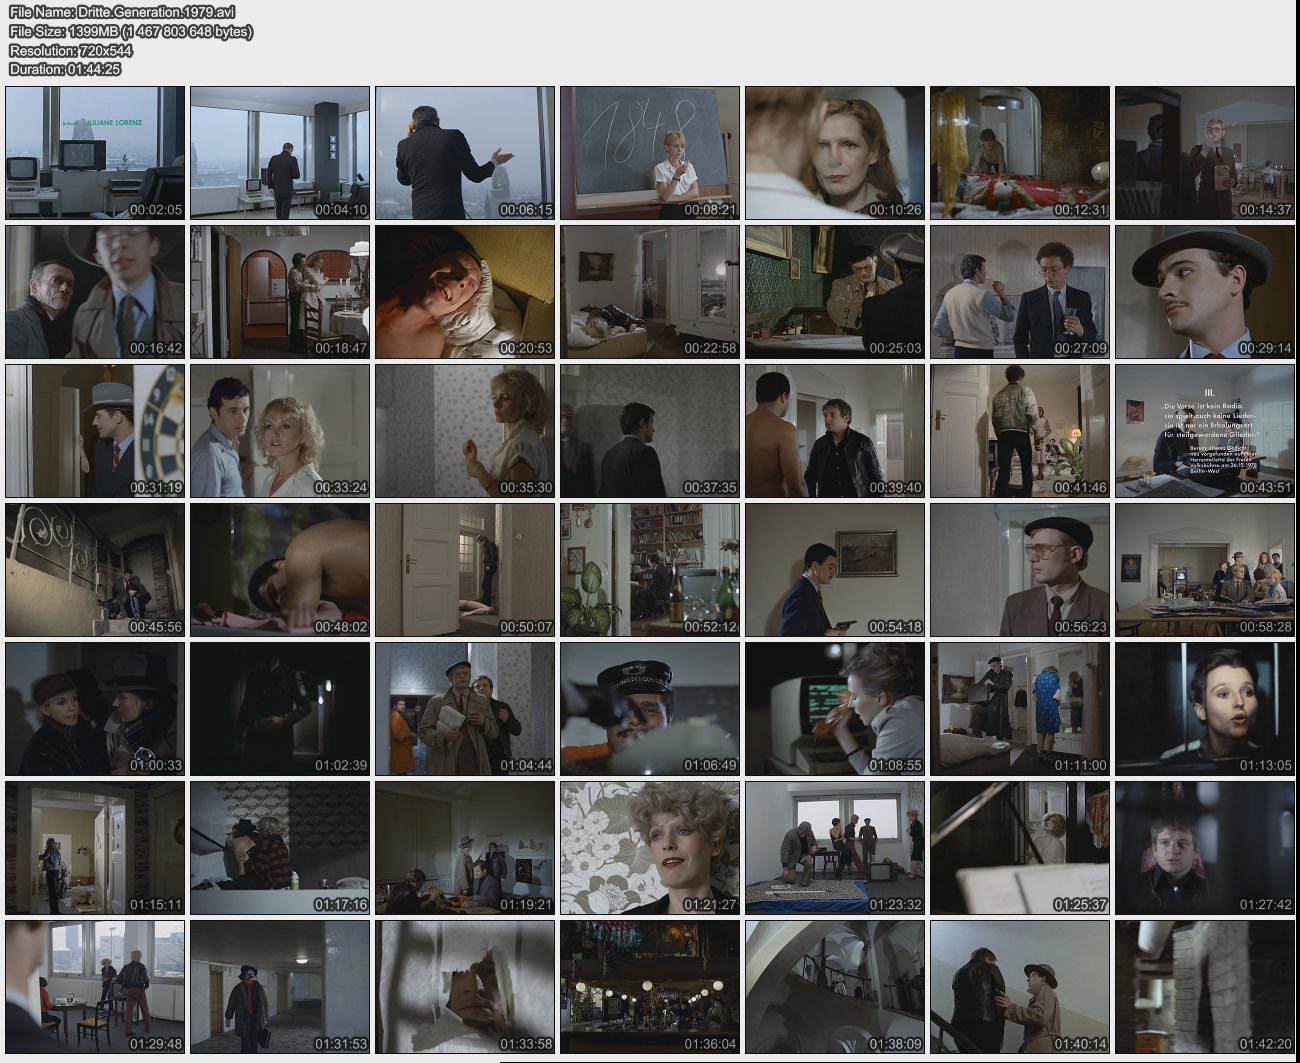The image size is (1300, 1063).
Task: Open the frame at 00:06:15
Action: click(465, 152)
